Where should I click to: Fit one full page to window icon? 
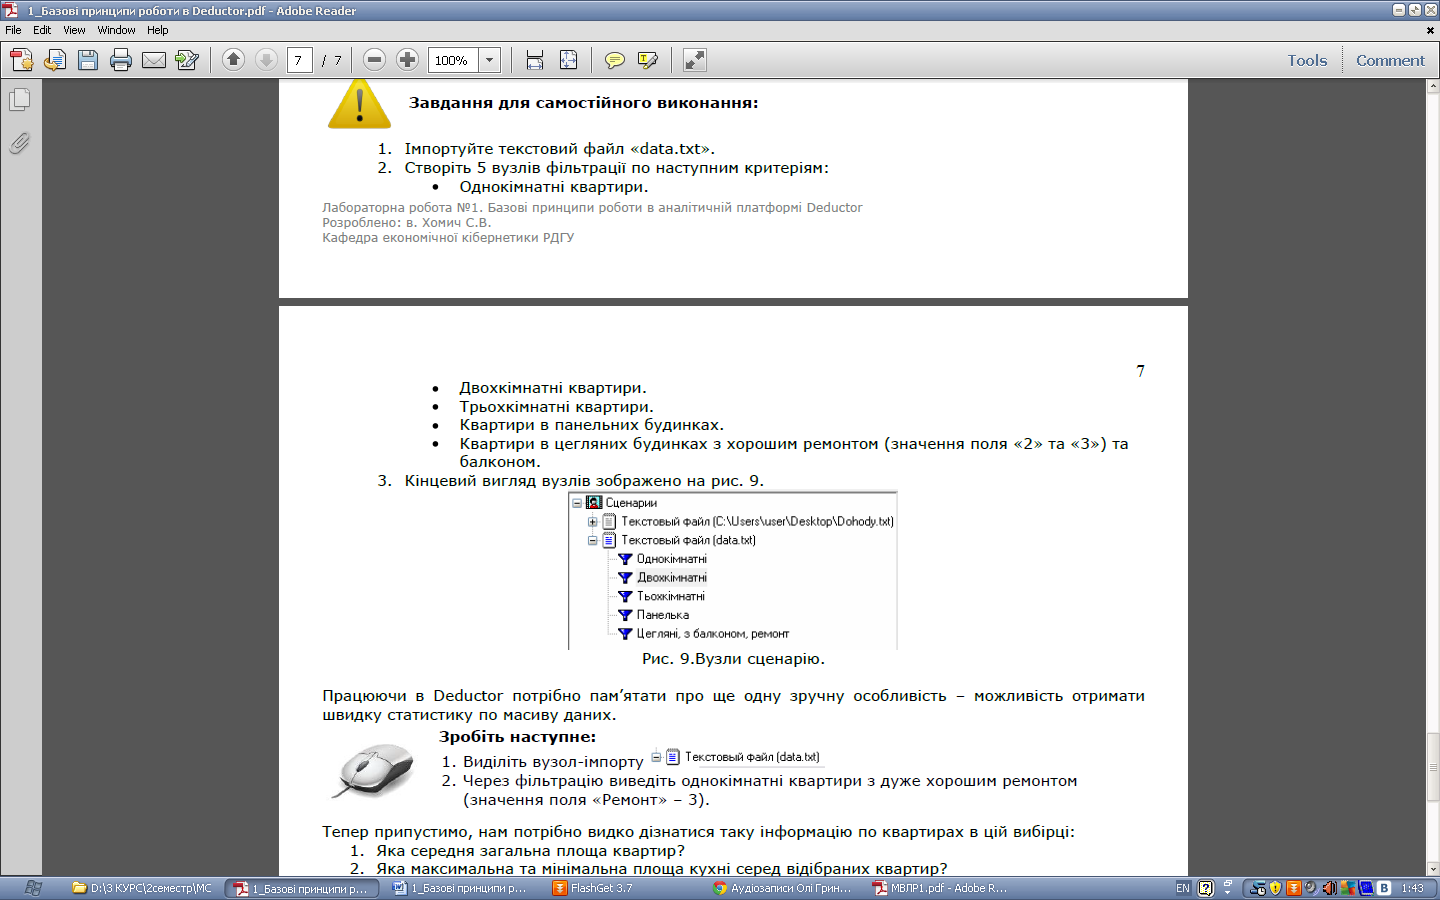(x=568, y=60)
